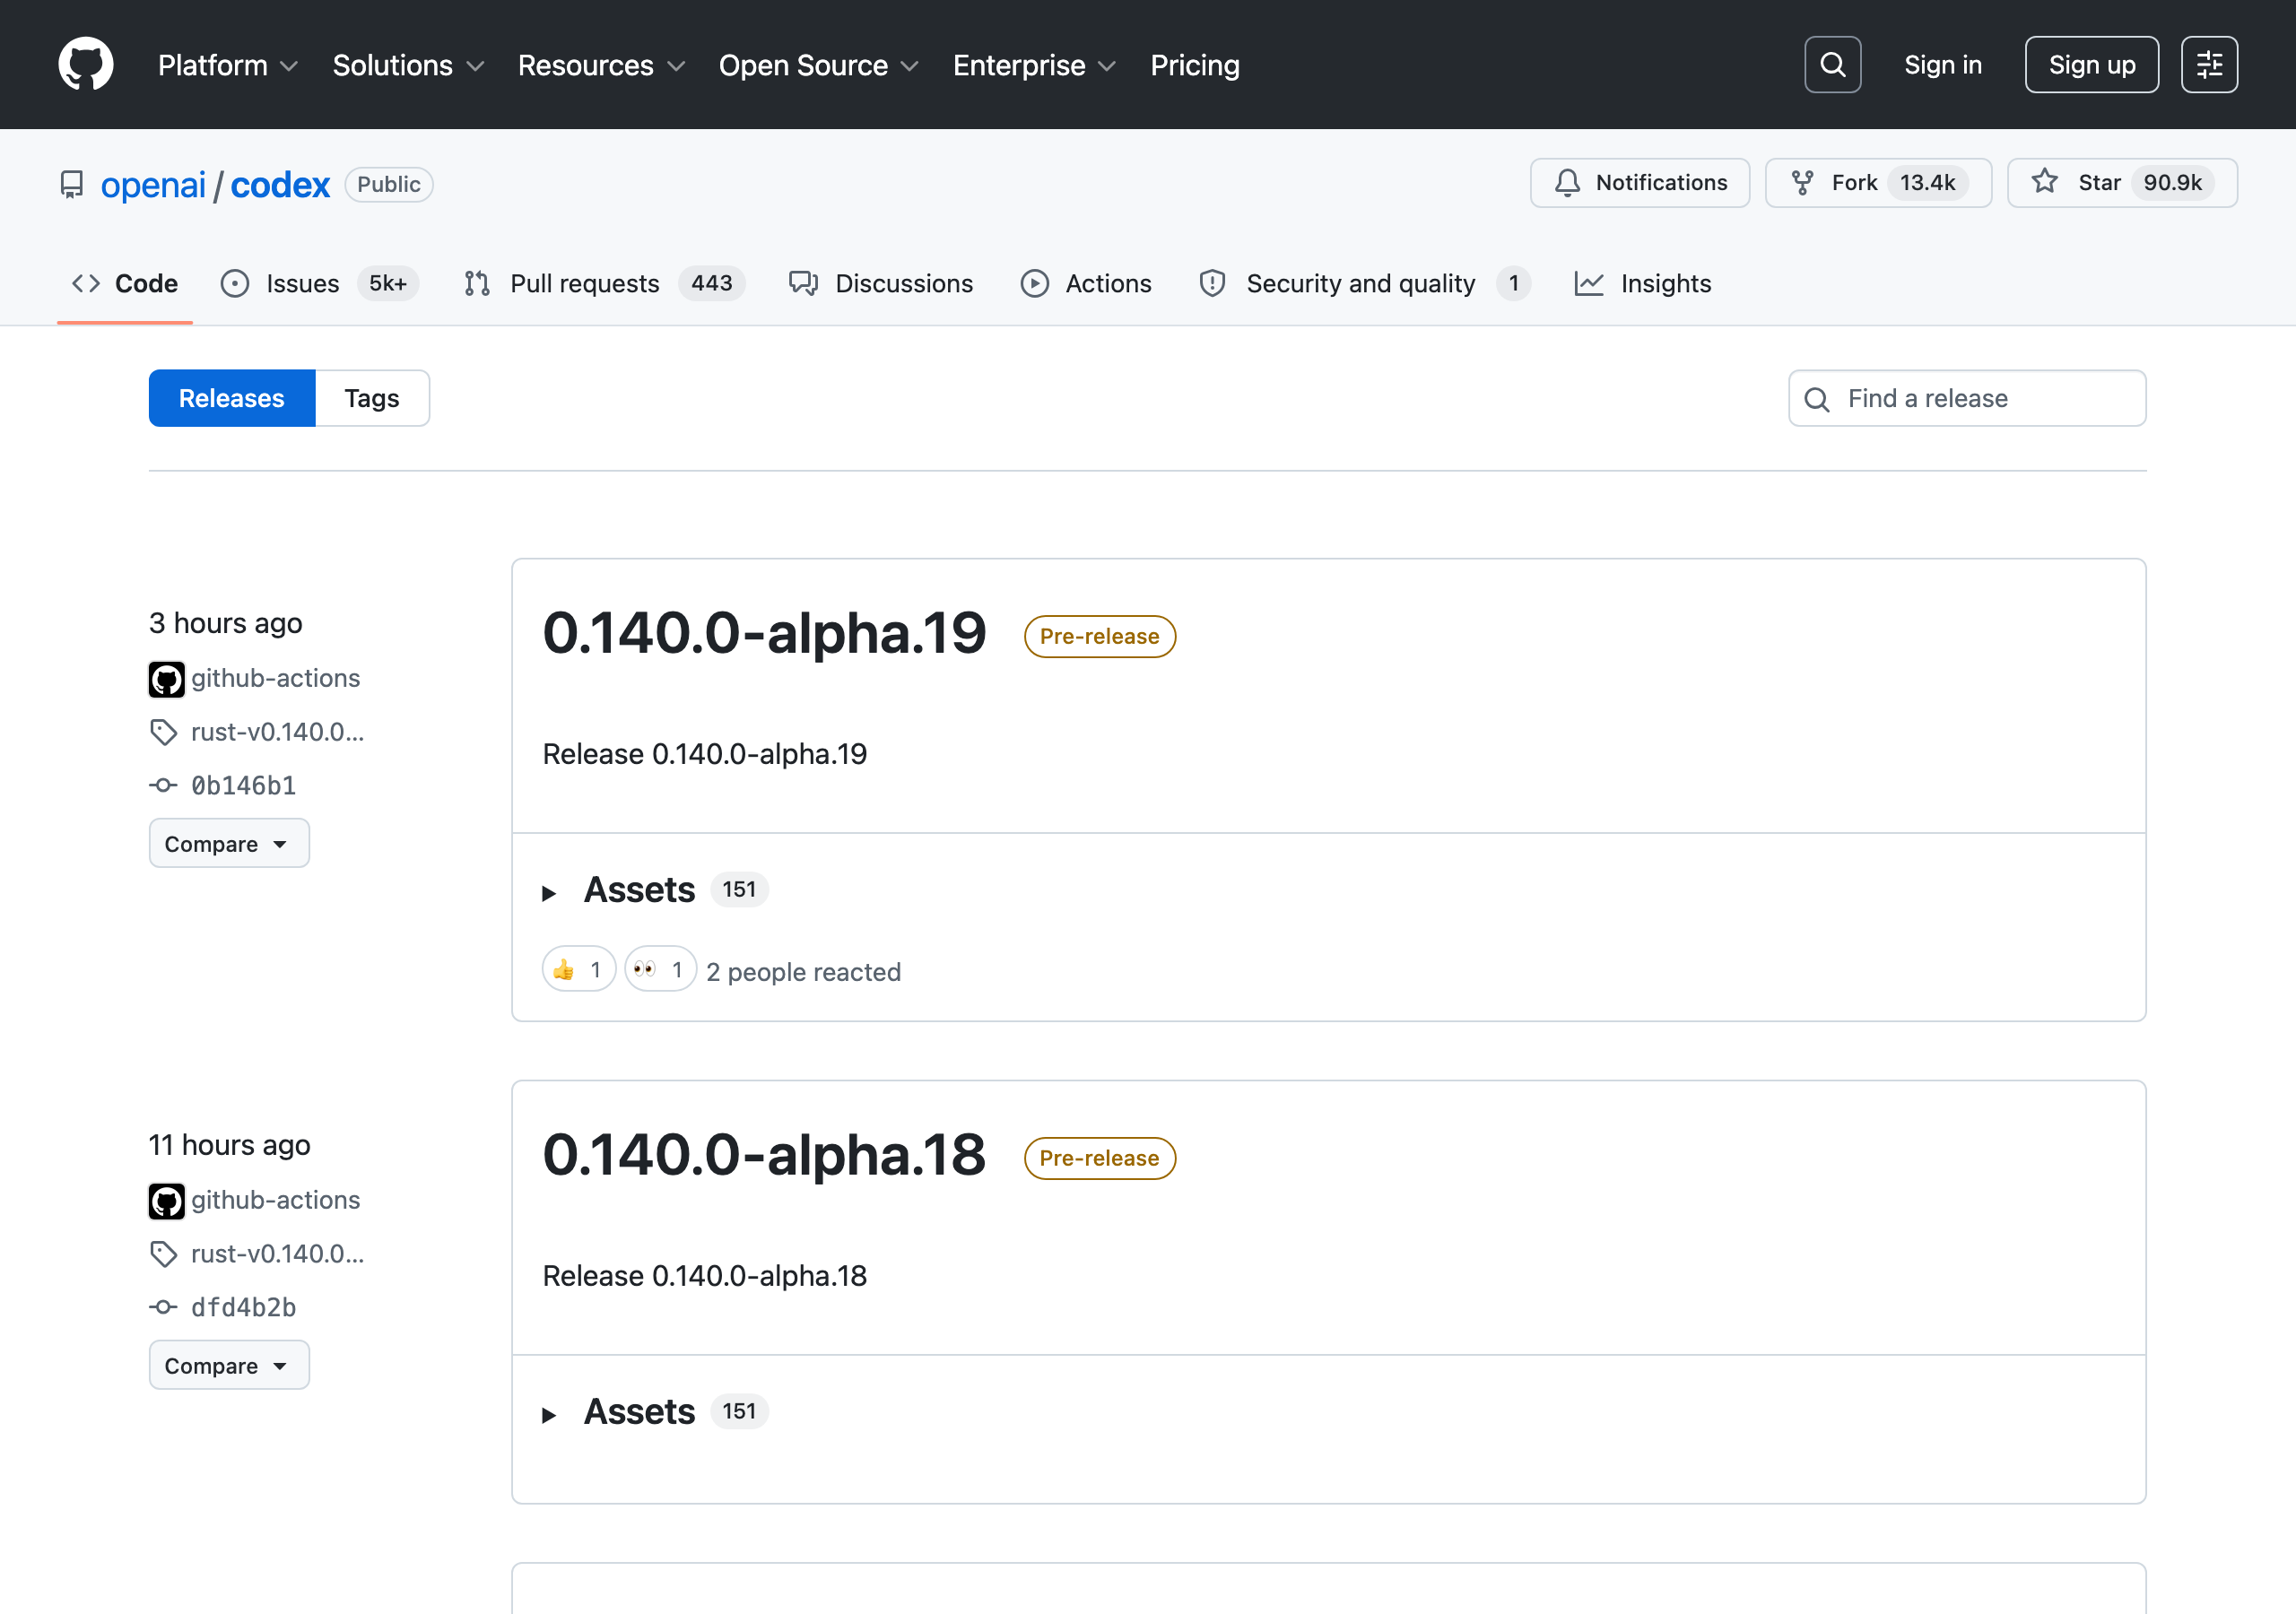Open commit dfd4b2b
2296x1614 pixels.
244,1308
